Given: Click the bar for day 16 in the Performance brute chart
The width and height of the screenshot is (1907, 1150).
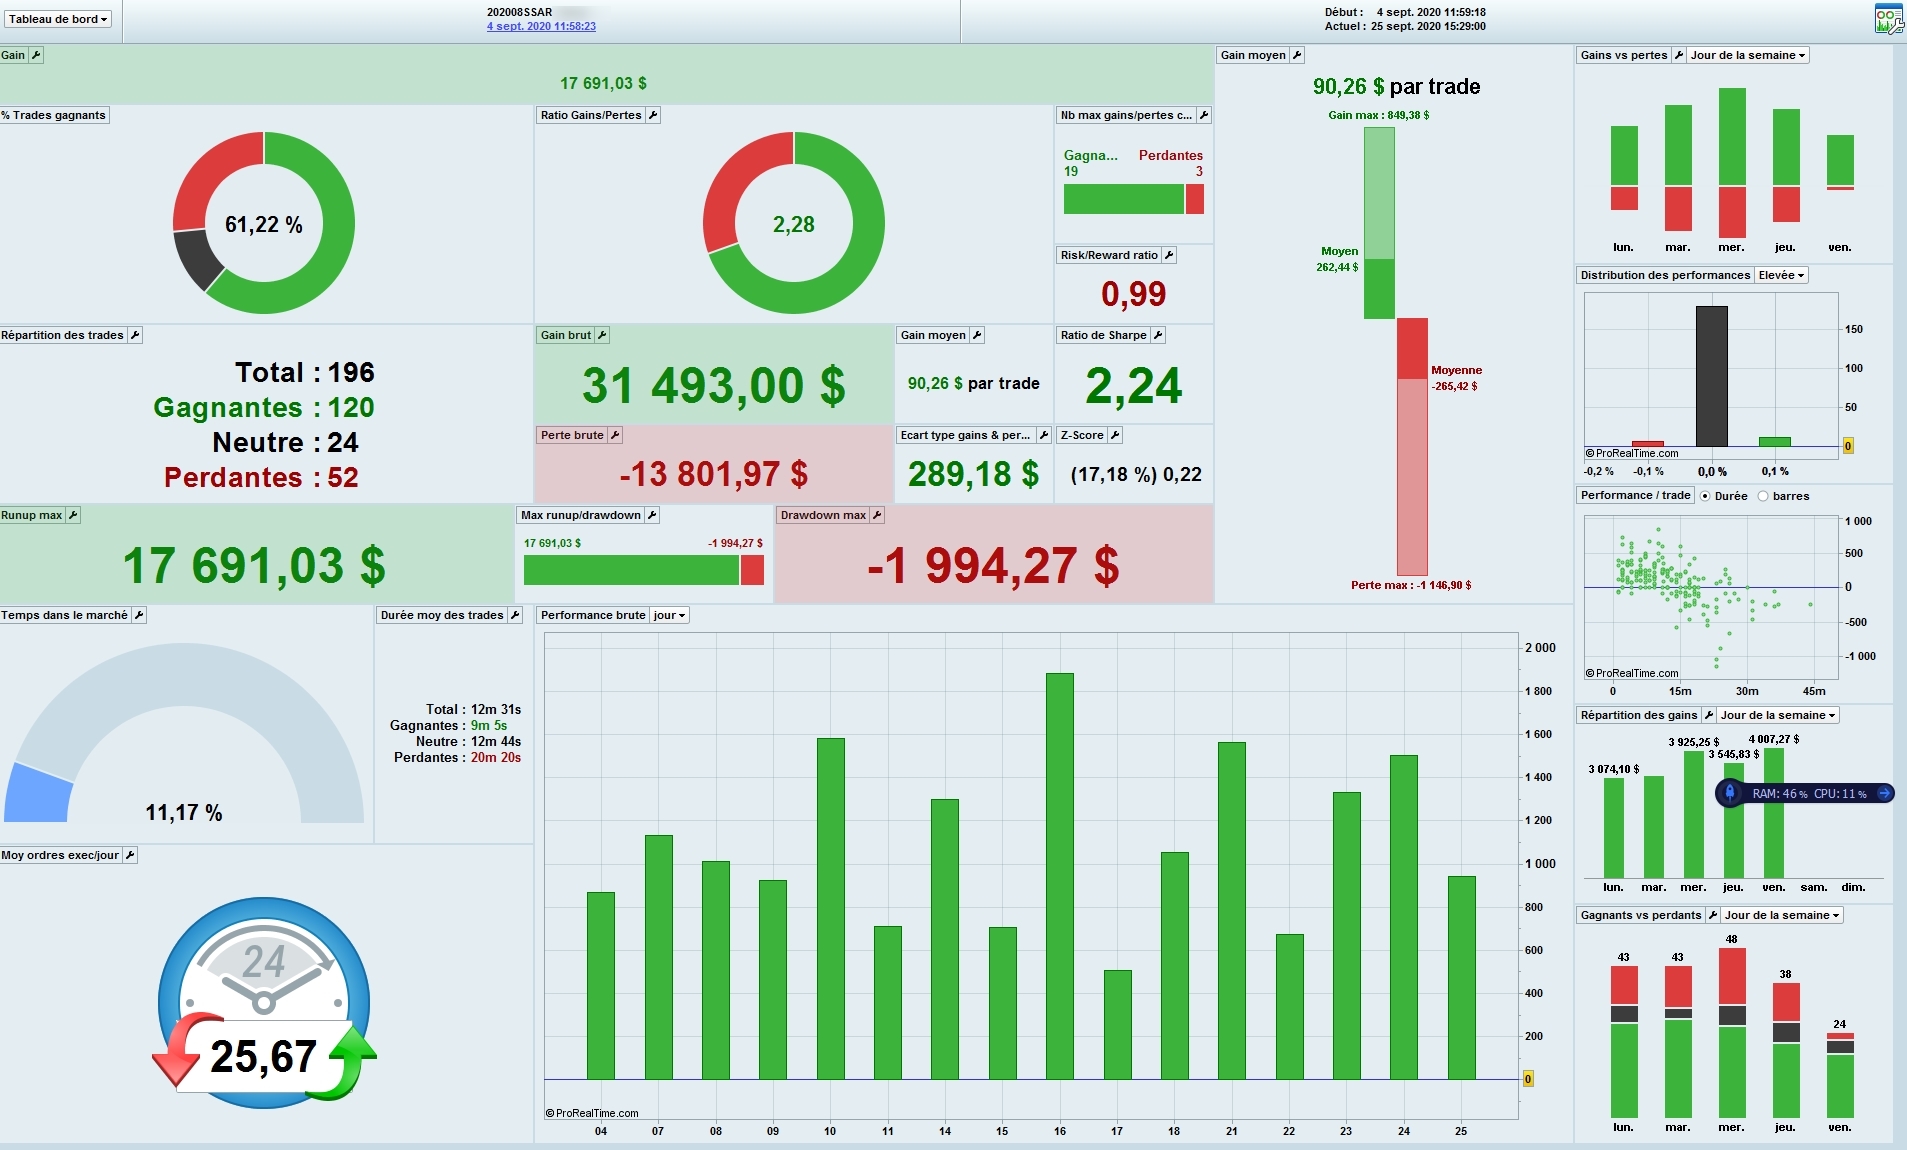Looking at the screenshot, I should (1060, 876).
